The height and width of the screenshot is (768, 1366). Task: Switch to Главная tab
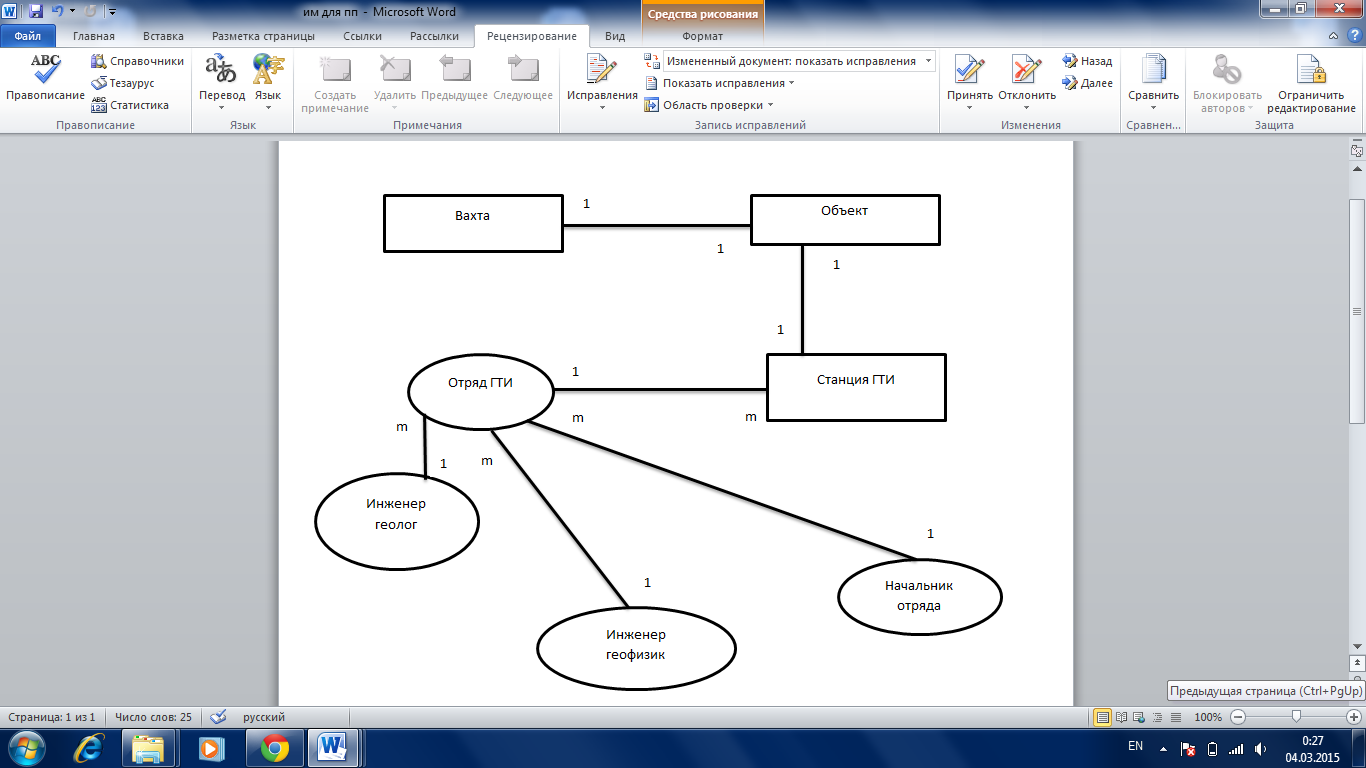pyautogui.click(x=94, y=36)
